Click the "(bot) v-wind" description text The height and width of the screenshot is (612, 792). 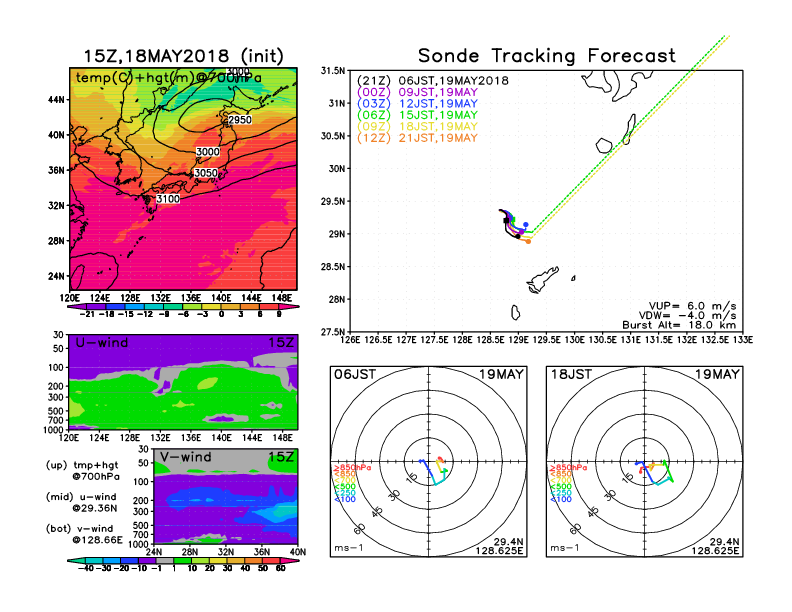(x=79, y=529)
